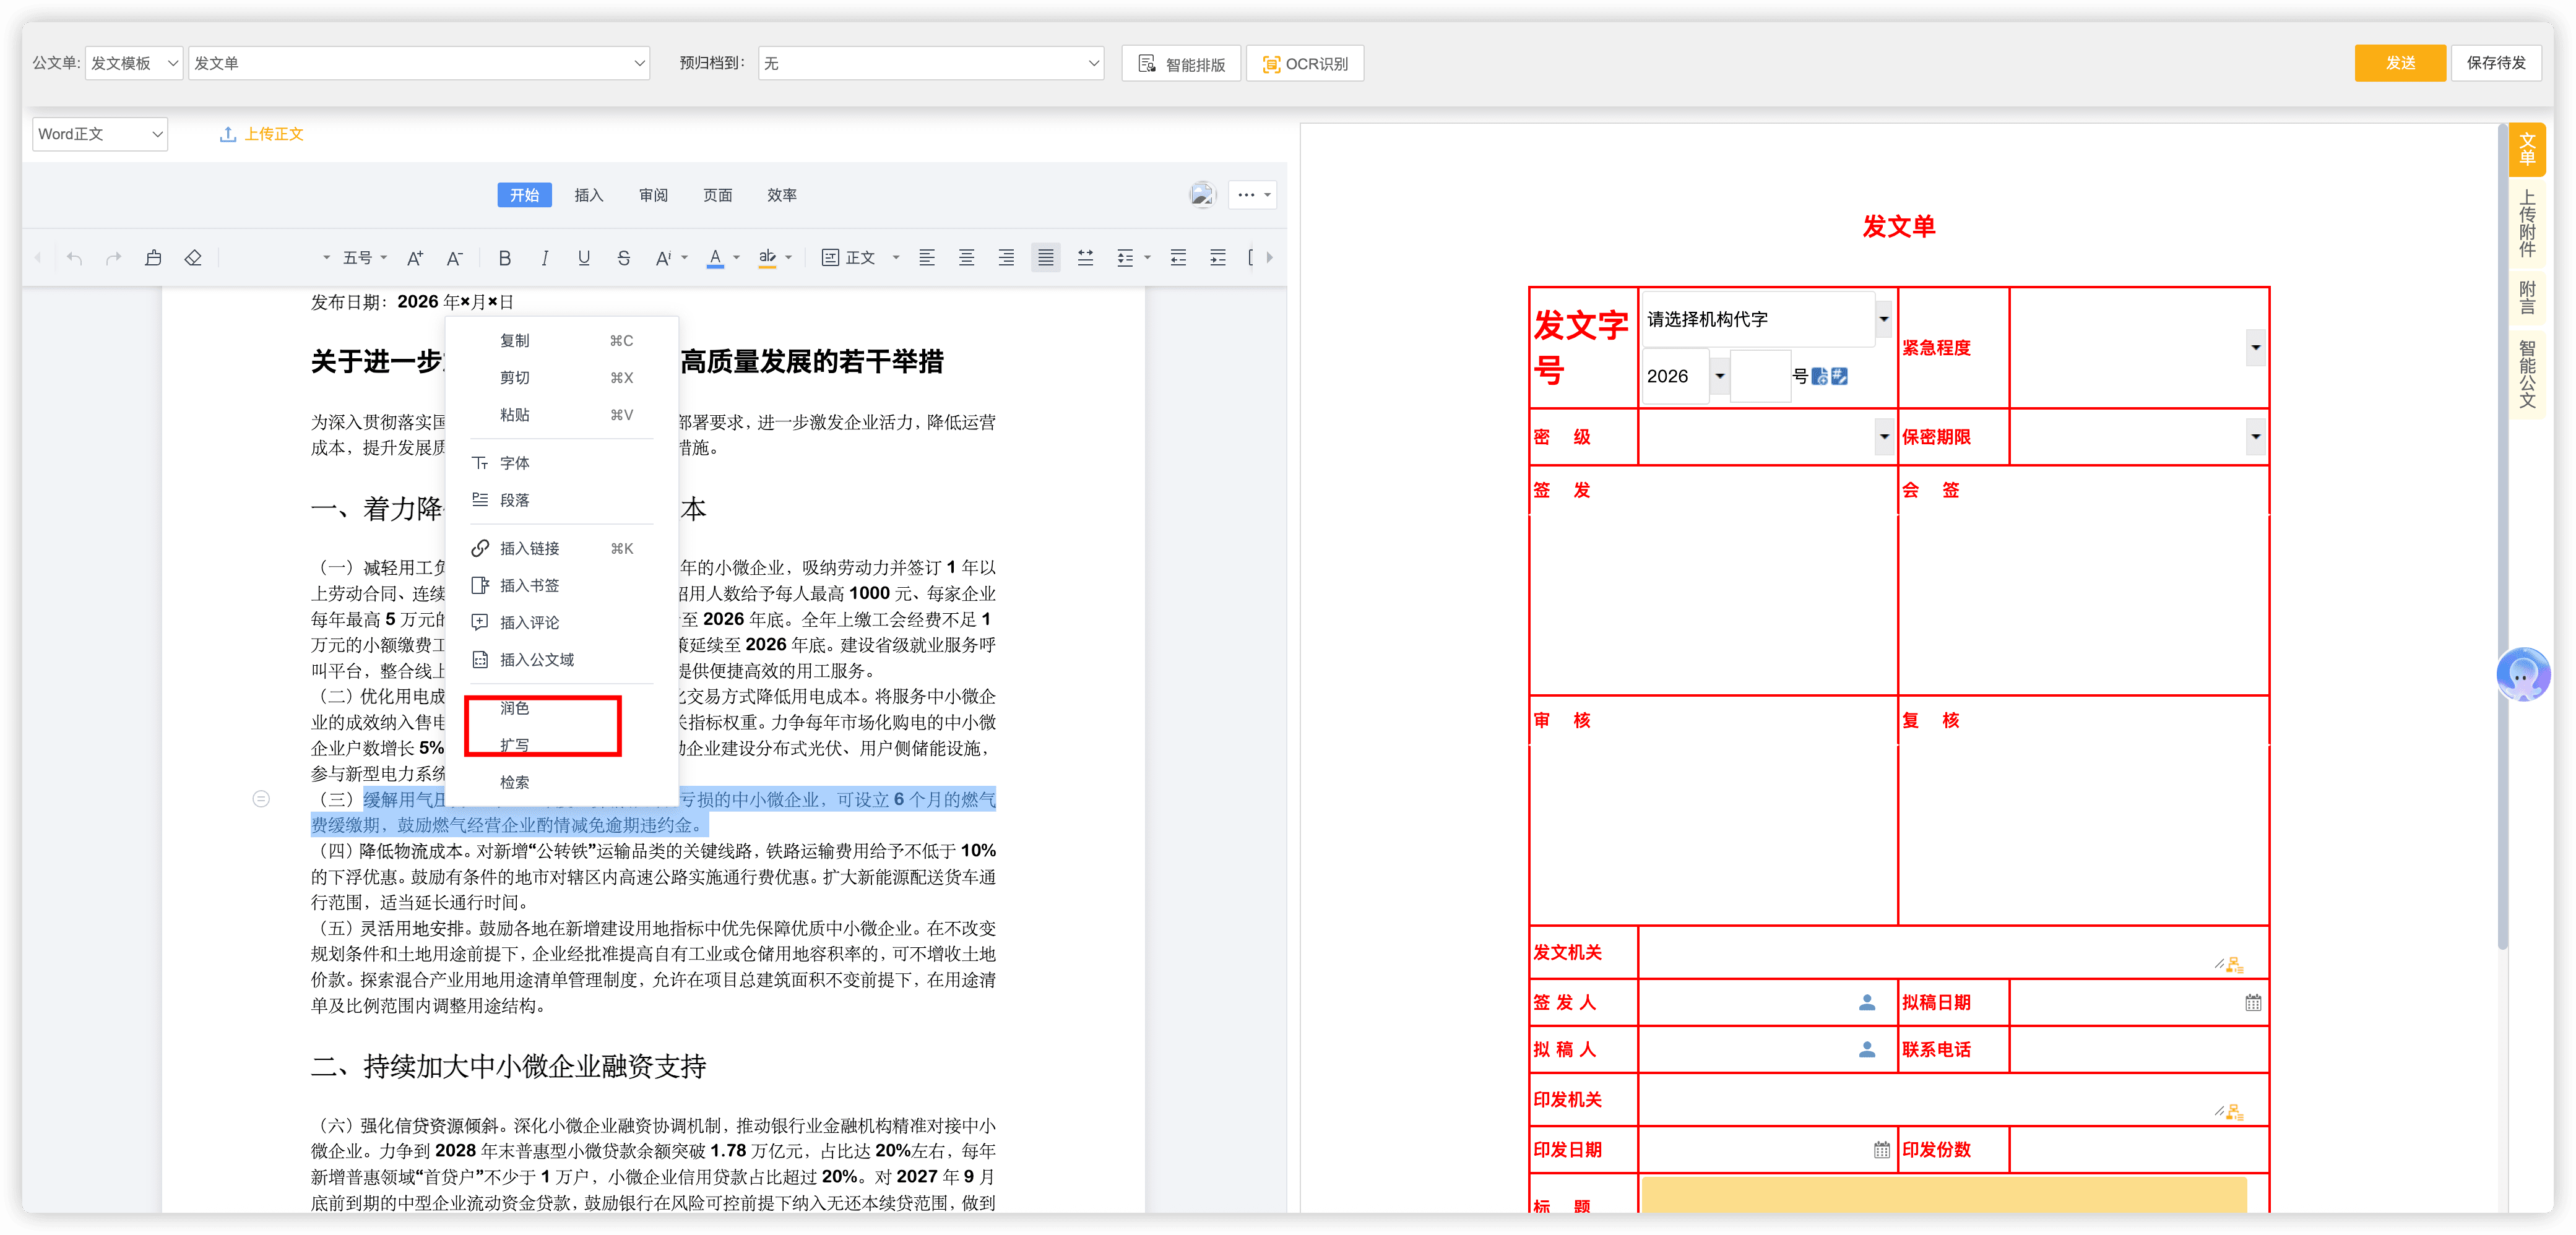Click the 智能排版 button
2576x1235 pixels.
pyautogui.click(x=1181, y=63)
